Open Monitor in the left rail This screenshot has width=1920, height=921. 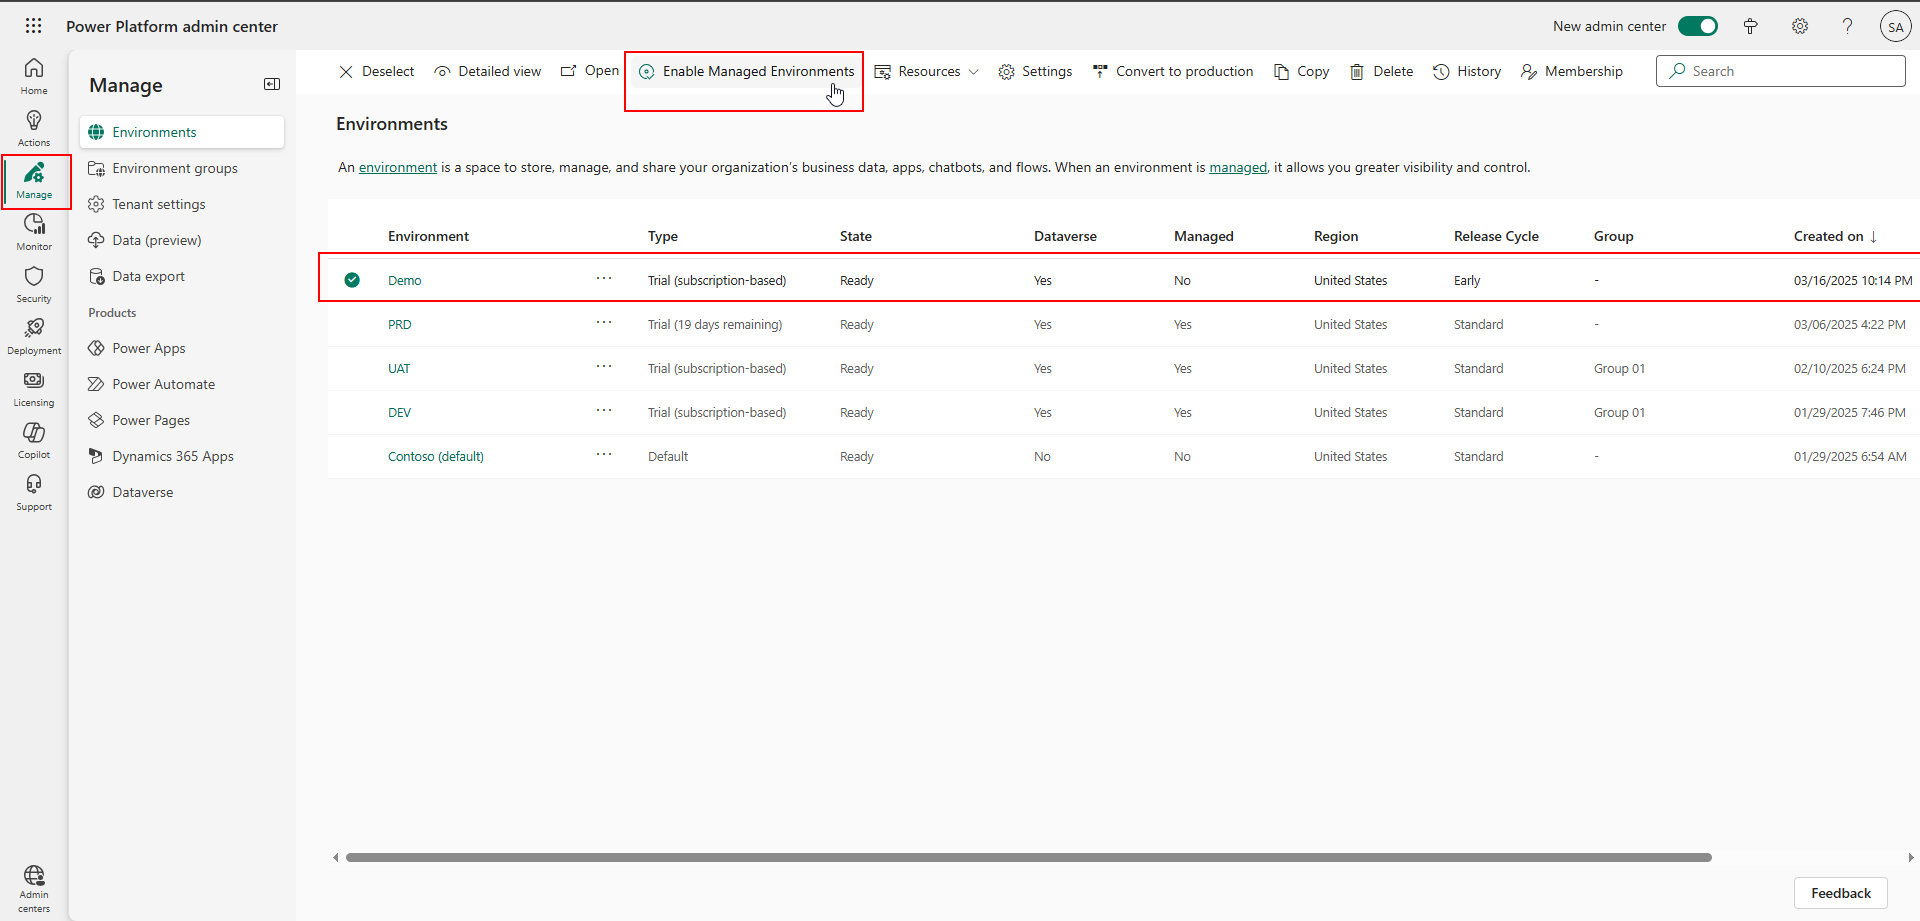pos(34,232)
